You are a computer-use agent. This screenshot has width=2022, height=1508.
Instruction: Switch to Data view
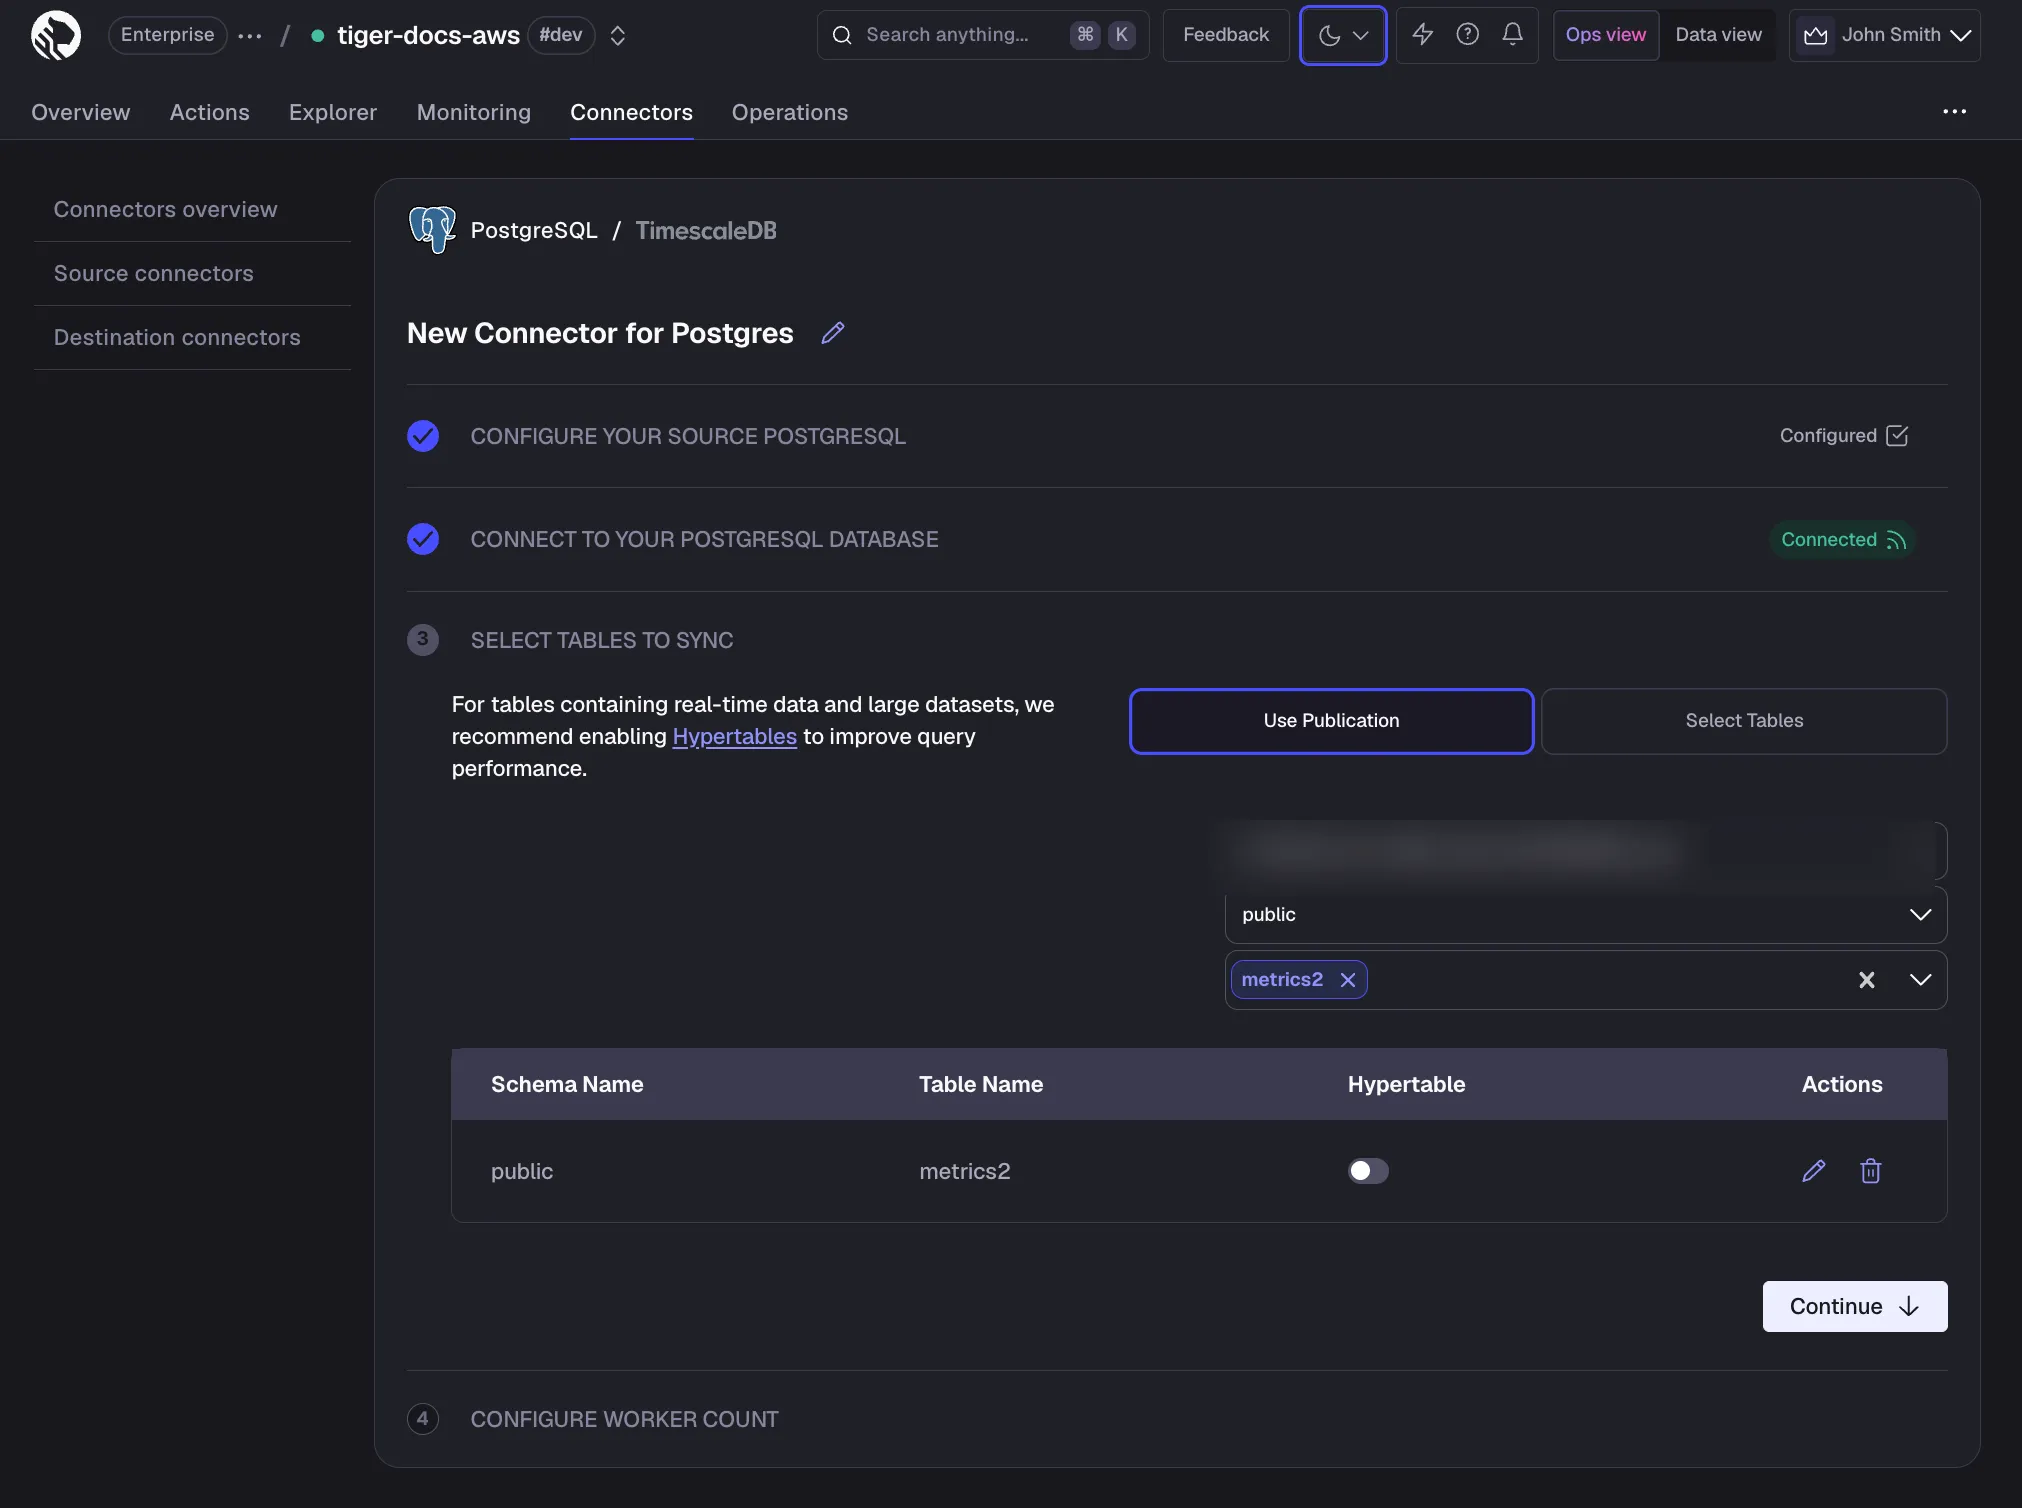1718,35
